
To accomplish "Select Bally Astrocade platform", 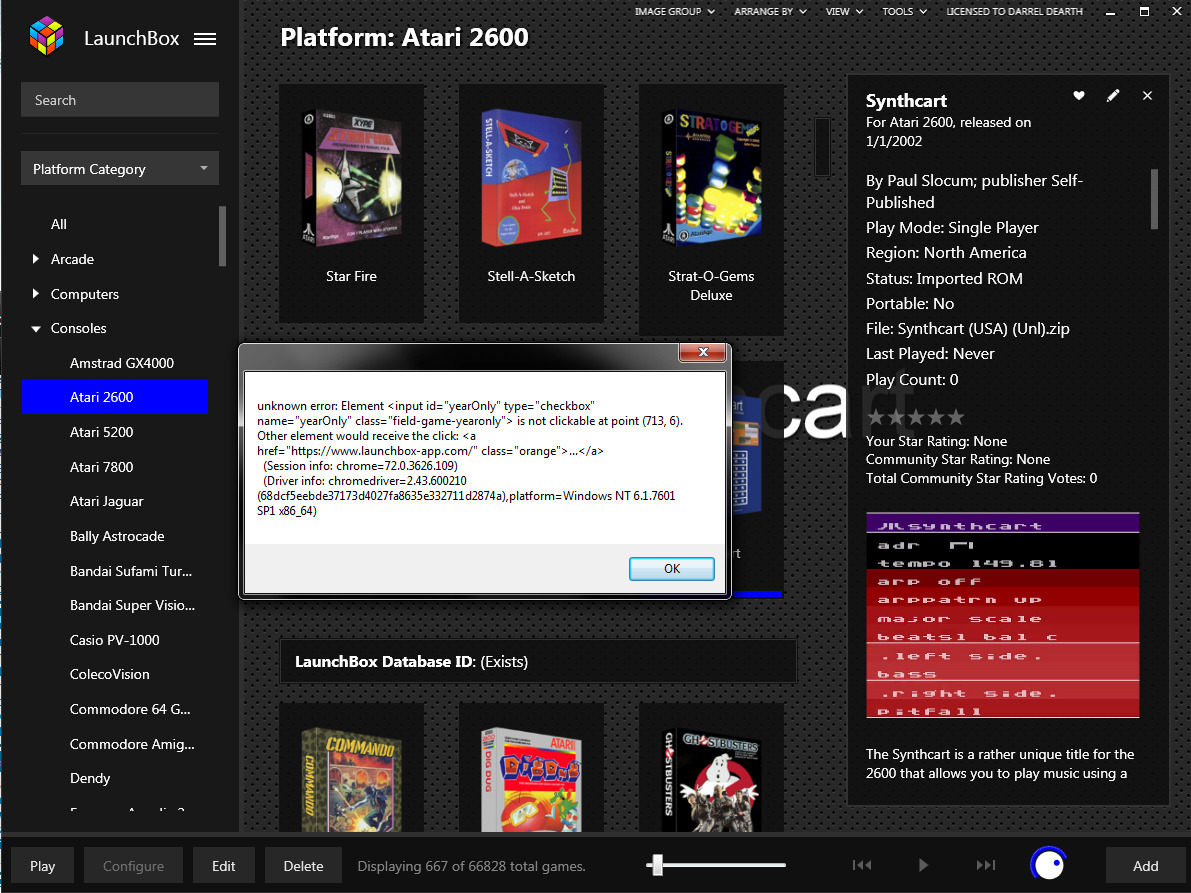I will coord(117,536).
